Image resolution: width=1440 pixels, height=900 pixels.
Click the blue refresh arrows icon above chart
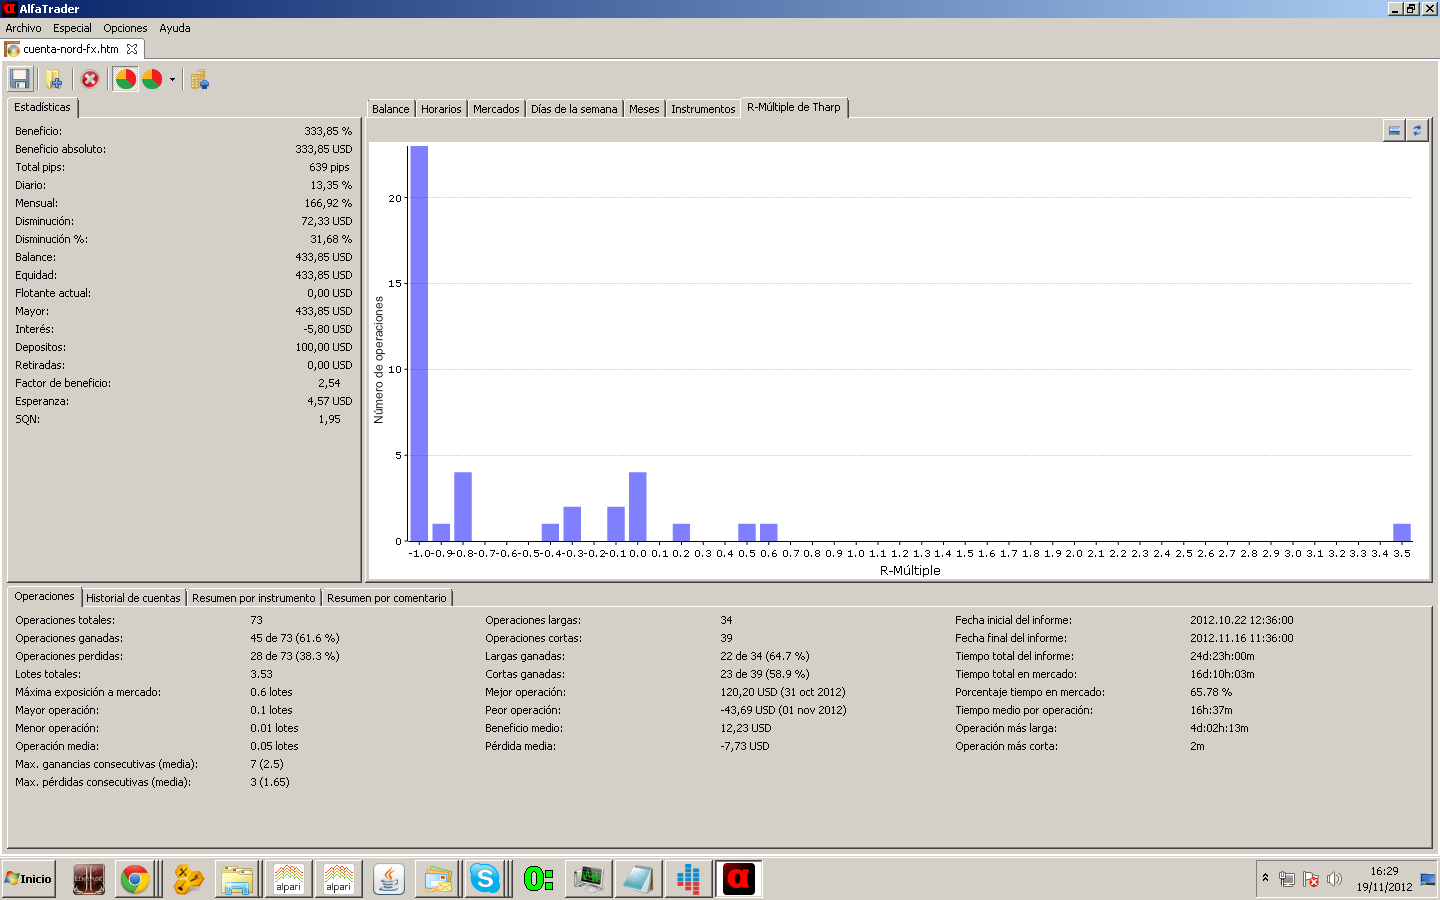[x=1417, y=130]
